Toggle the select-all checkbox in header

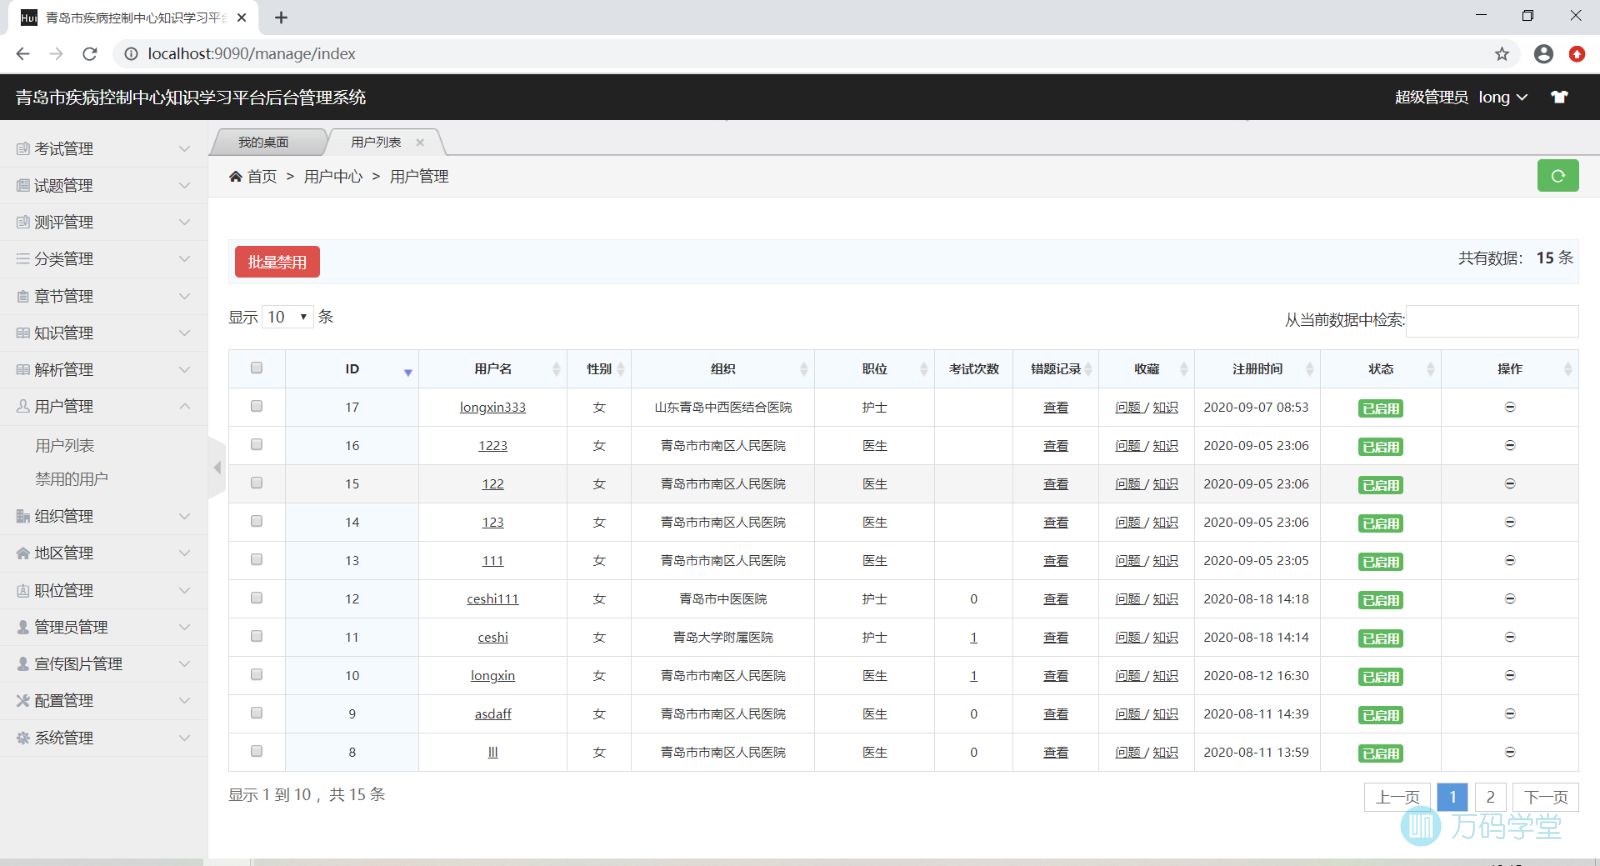click(x=257, y=368)
